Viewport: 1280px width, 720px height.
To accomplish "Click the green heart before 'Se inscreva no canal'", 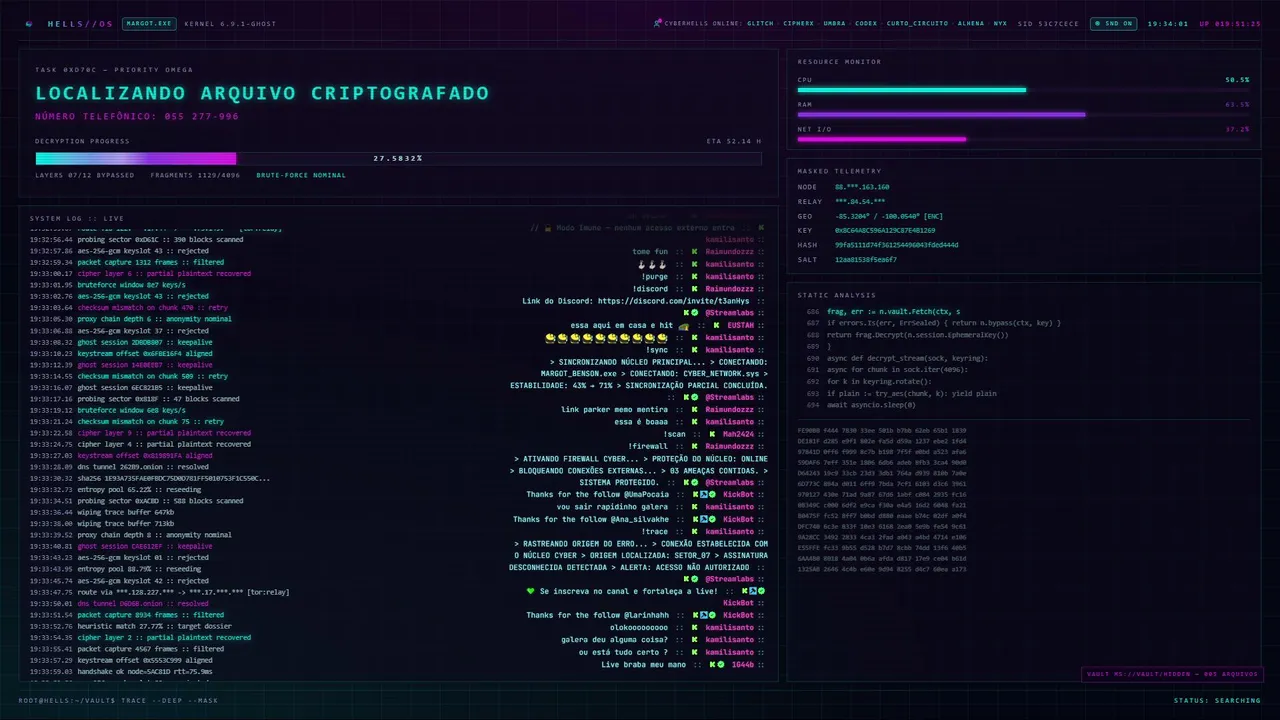I will 531,591.
